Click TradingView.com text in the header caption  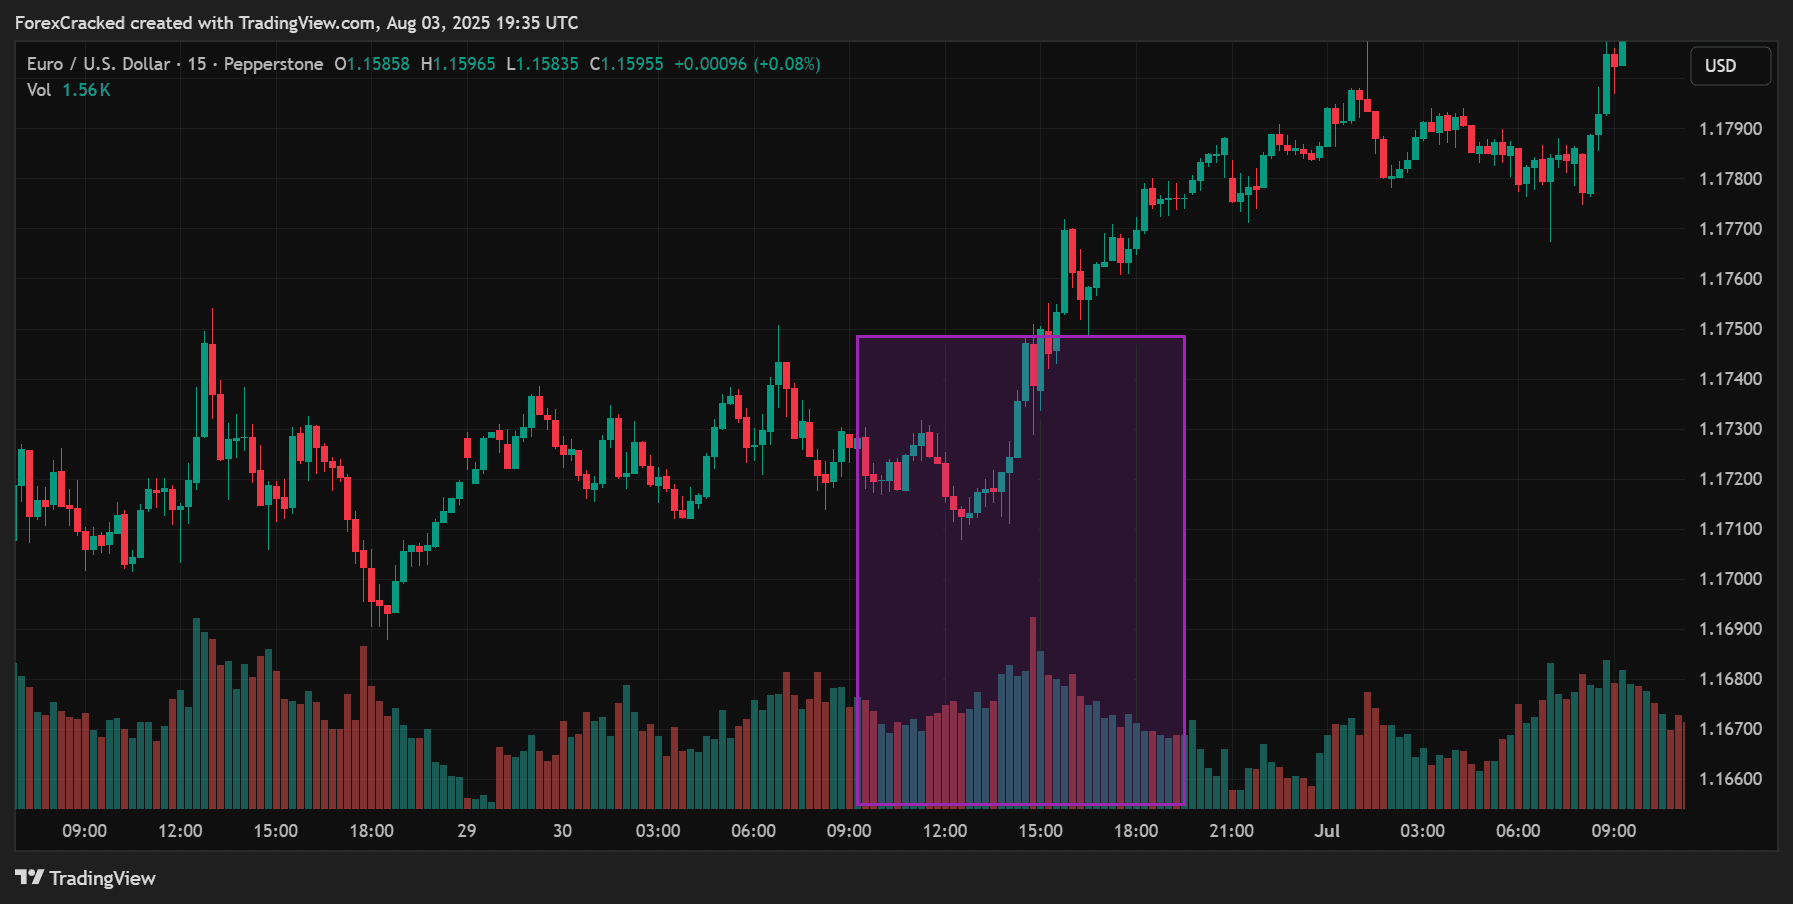pyautogui.click(x=307, y=23)
